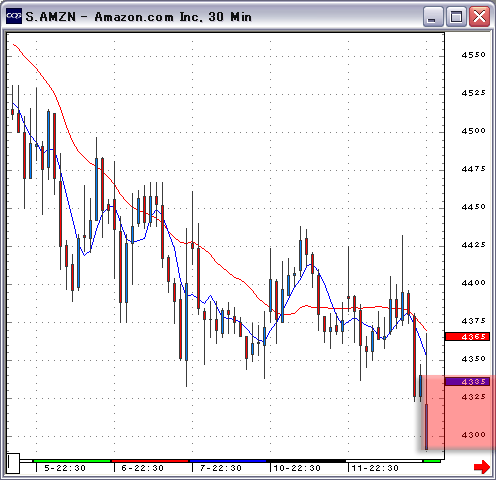Image resolution: width=496 pixels, height=480 pixels.
Task: Click the 'S.AMZN - Amazon.com Inc, 30 Min' title
Action: (x=138, y=17)
